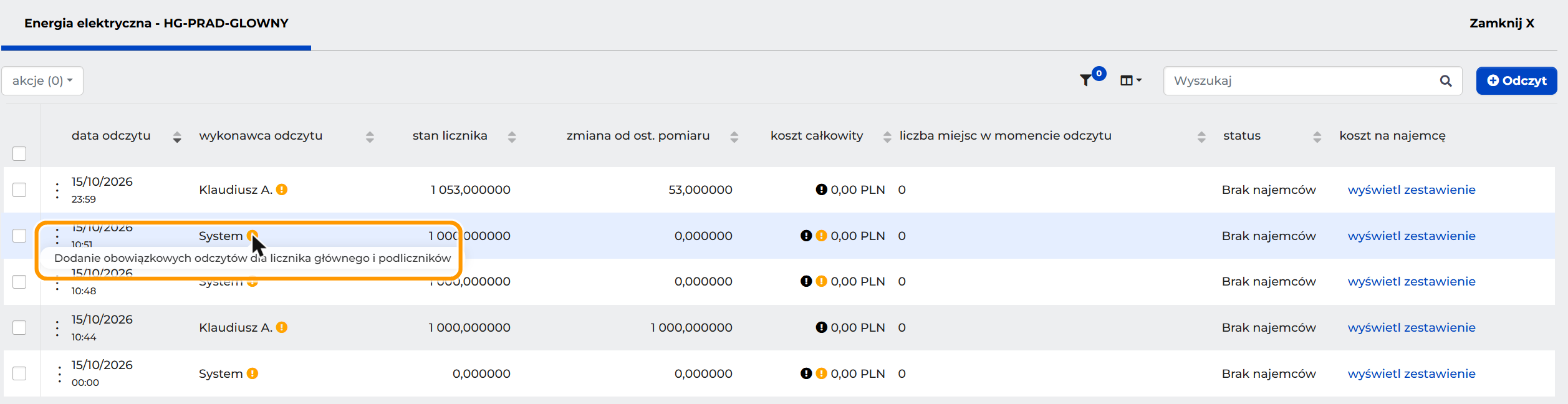Click warning icon beside Klaudiusz A. at 10:44
Image resolution: width=1568 pixels, height=404 pixels.
coord(282,327)
